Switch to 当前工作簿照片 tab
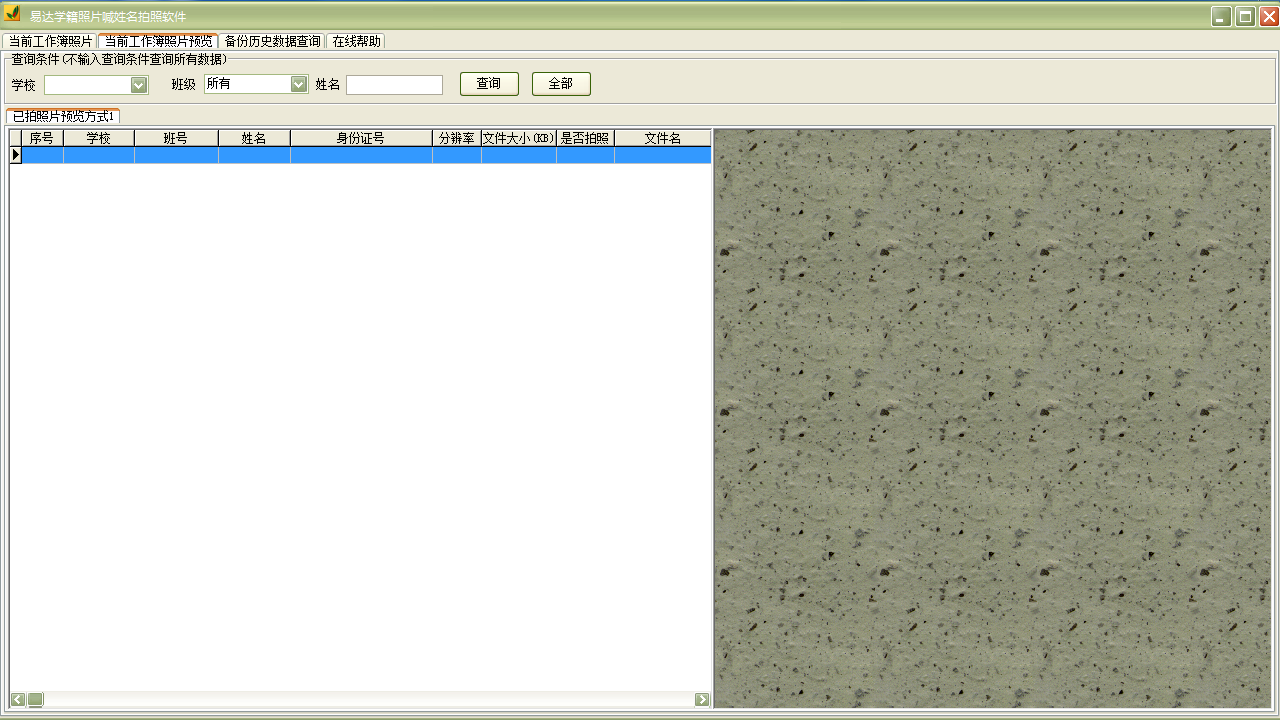Screen dimensions: 1280x720 (50, 41)
